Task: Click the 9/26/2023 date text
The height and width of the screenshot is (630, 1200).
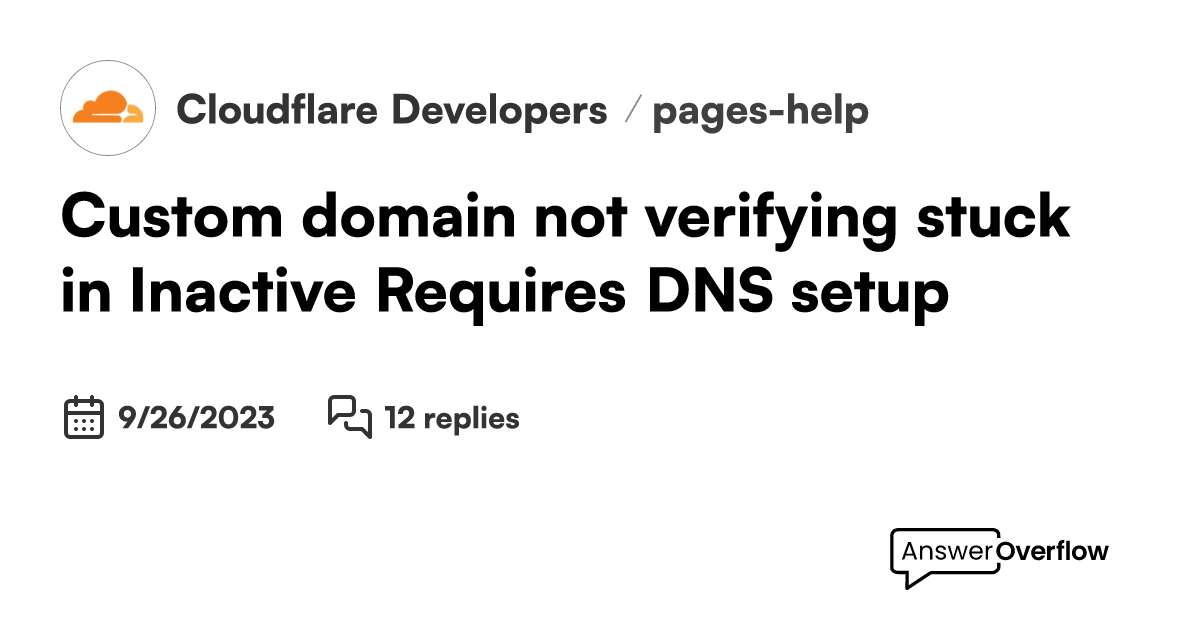Action: pyautogui.click(x=196, y=418)
